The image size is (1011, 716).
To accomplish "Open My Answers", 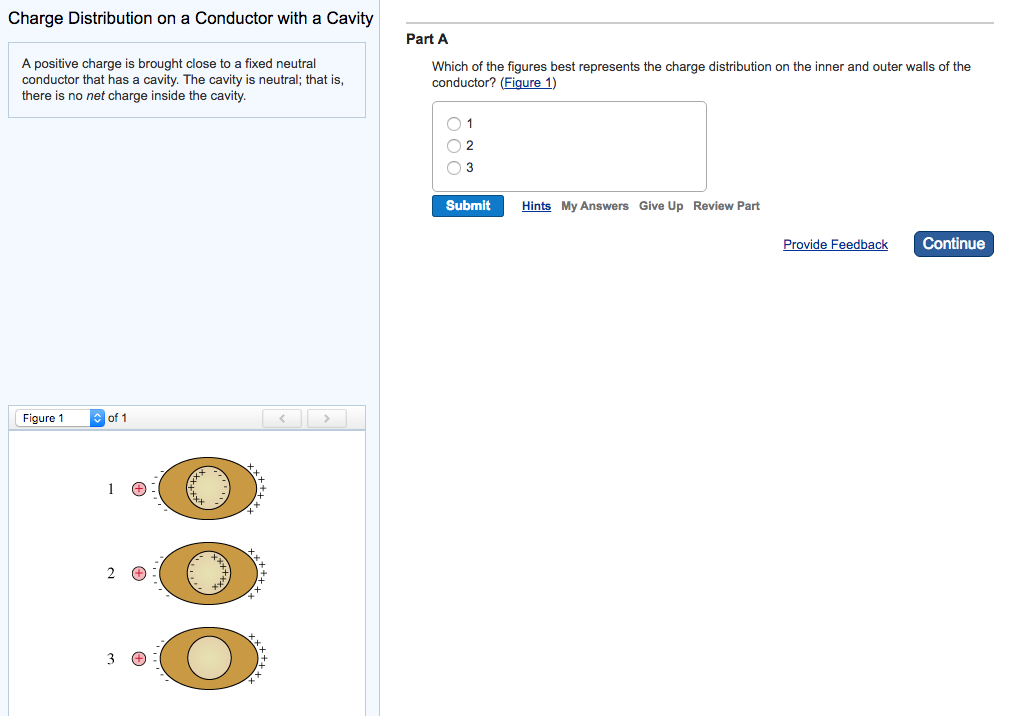I will click(x=595, y=206).
